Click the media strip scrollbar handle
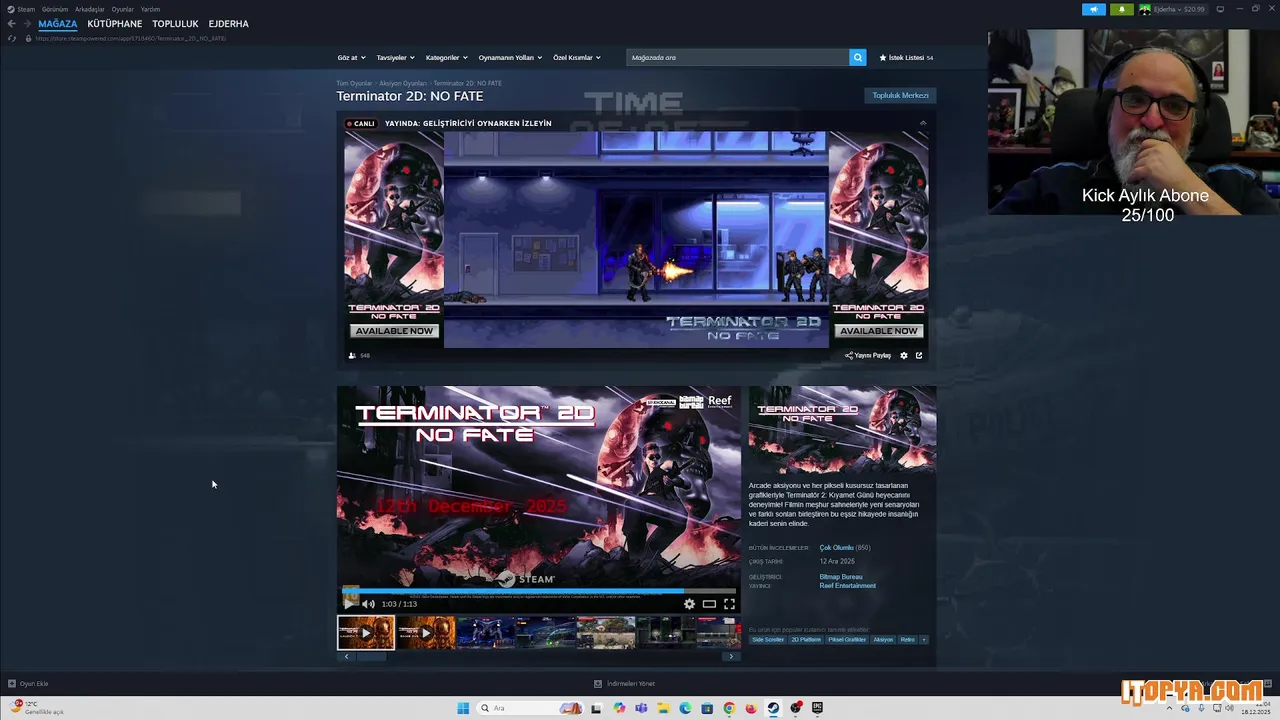The image size is (1280, 720). click(x=371, y=657)
